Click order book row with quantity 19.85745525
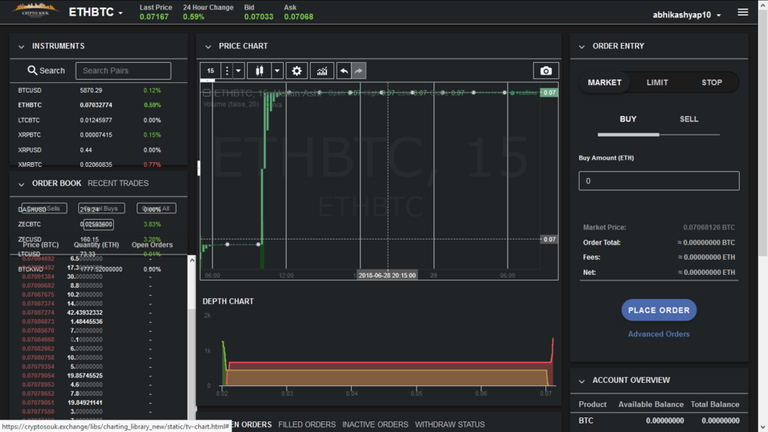Image resolution: width=768 pixels, height=432 pixels. [x=98, y=376]
